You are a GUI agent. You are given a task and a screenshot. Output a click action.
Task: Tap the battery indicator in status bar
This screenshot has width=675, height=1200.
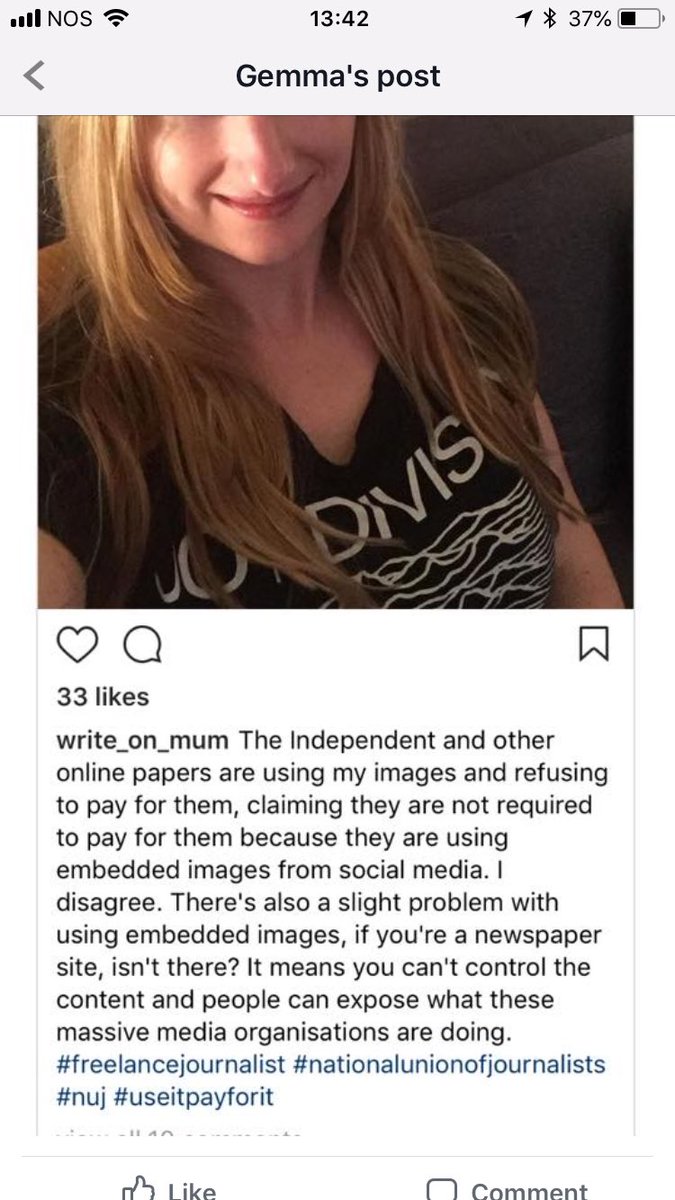click(640, 19)
